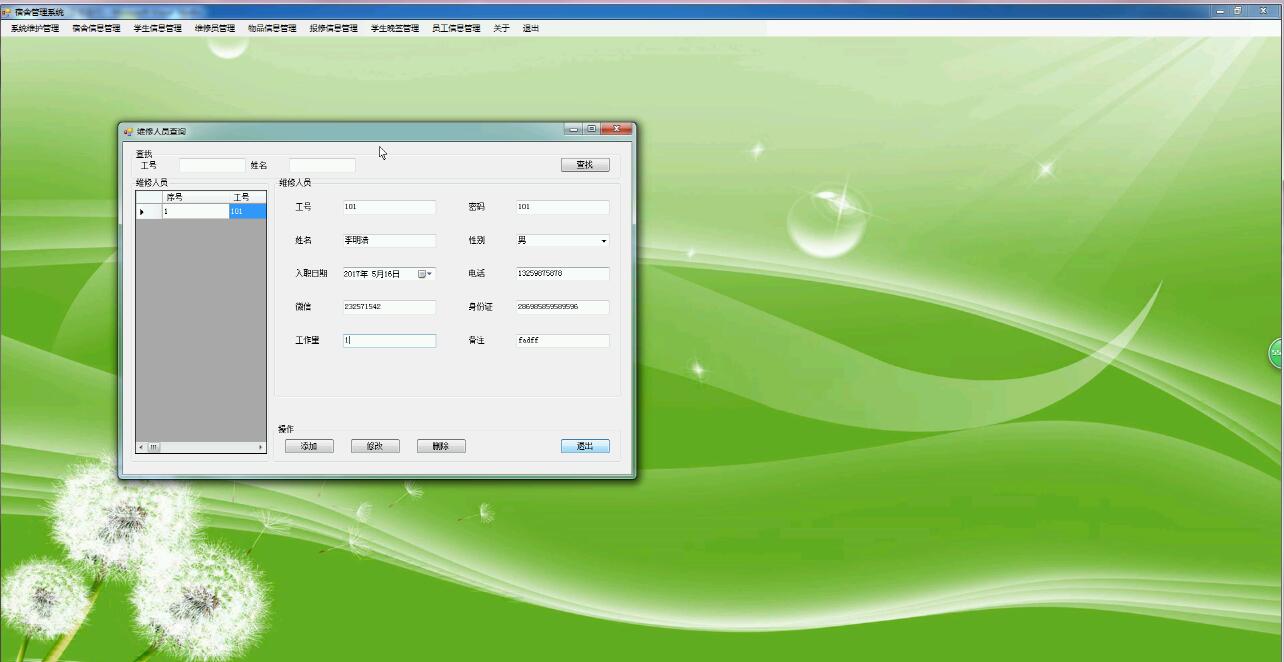Click the 序号 column header

[195, 197]
